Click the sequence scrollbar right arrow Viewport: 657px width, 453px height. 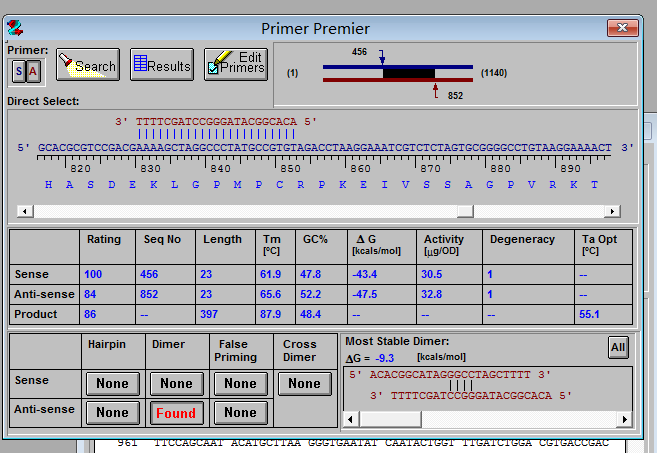[612, 211]
